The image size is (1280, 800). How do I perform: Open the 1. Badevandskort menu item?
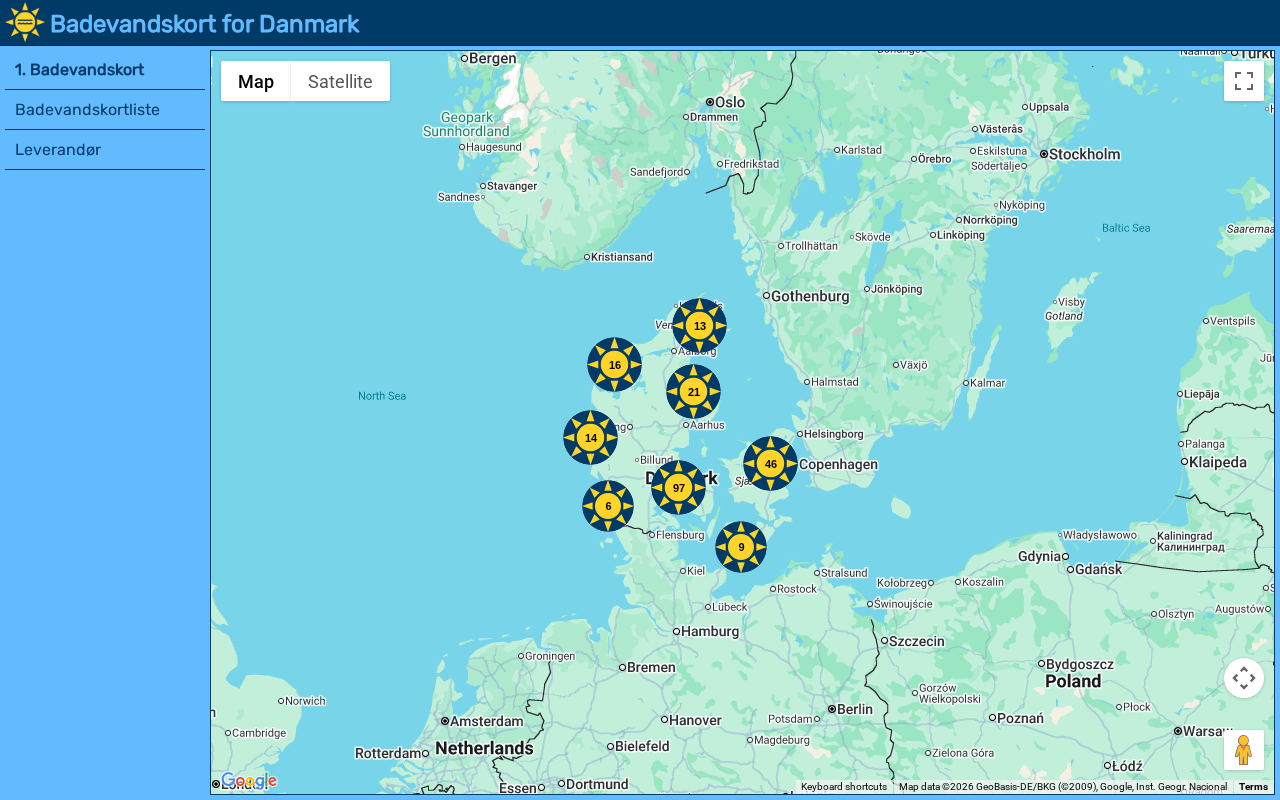[105, 70]
